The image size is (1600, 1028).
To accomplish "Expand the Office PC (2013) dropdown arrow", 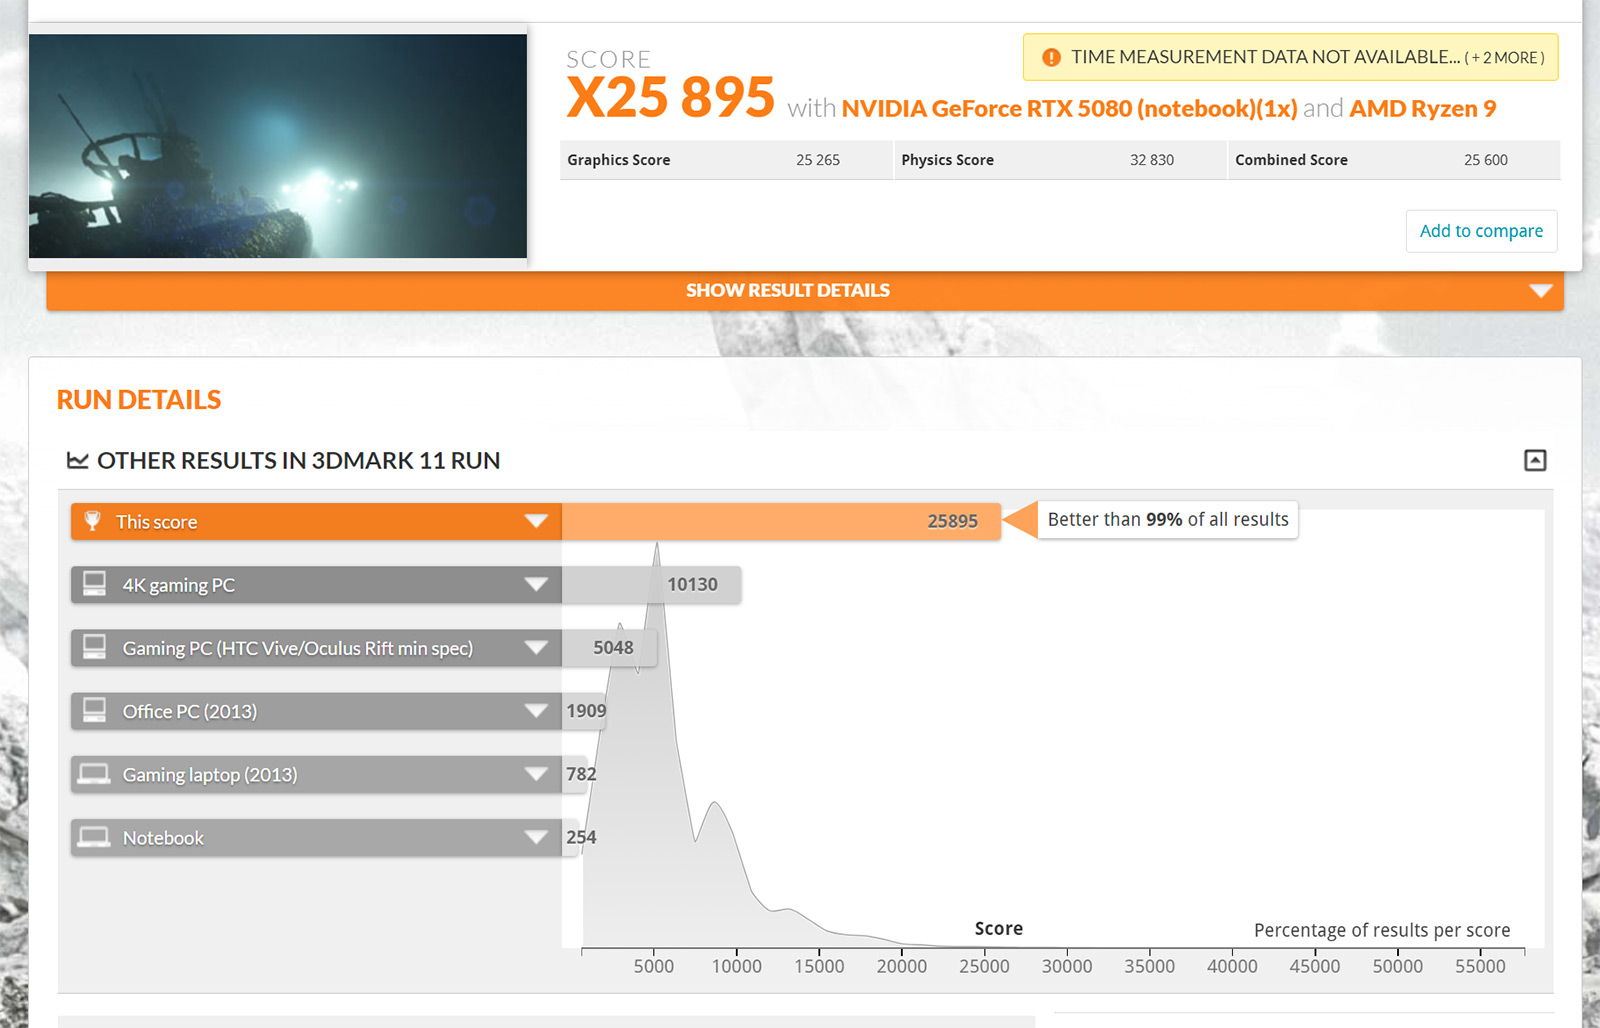I will [536, 711].
